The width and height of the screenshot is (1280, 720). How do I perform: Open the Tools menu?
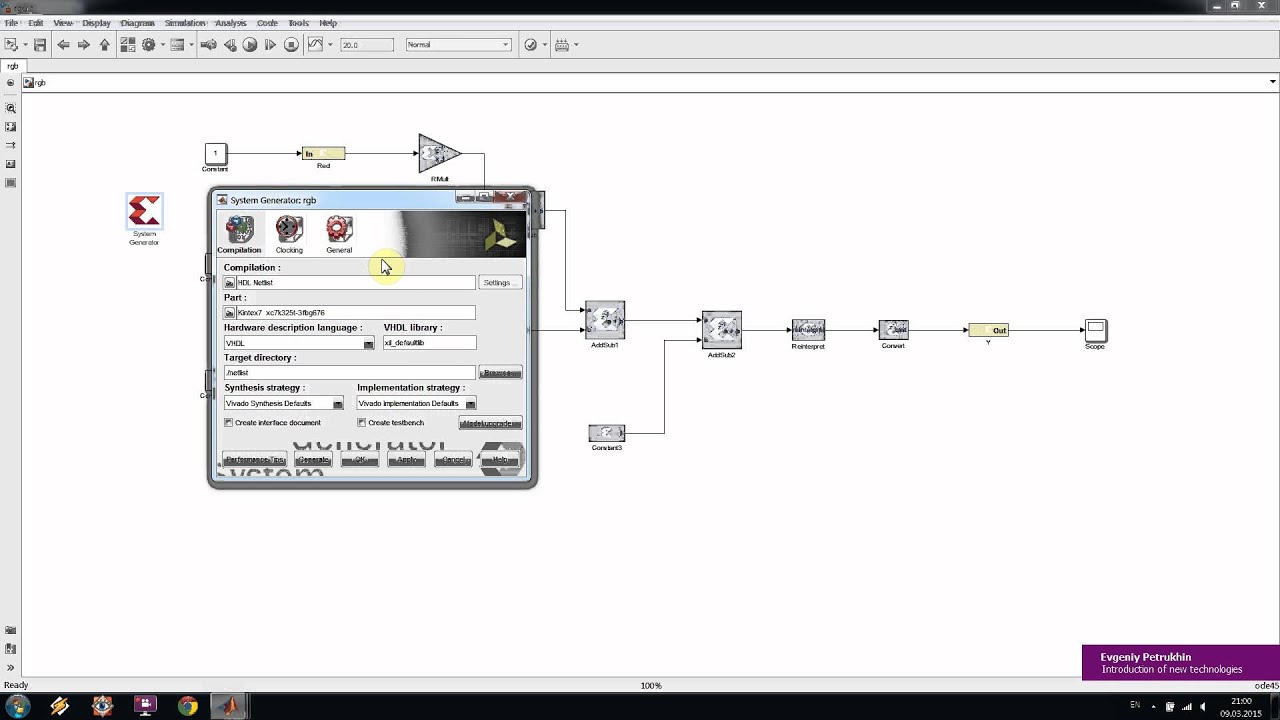pyautogui.click(x=298, y=23)
